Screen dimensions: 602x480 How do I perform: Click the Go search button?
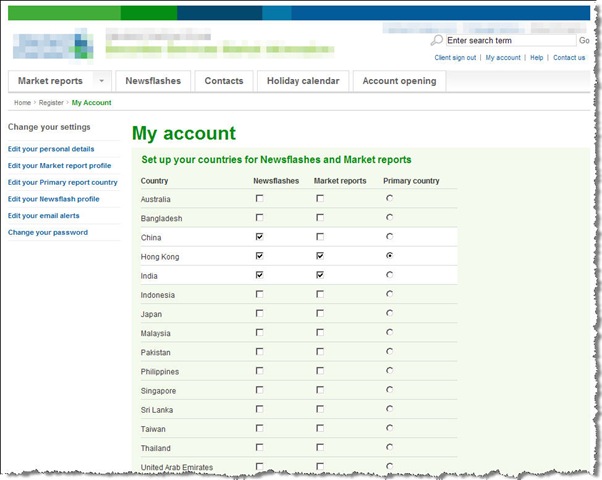pos(584,40)
